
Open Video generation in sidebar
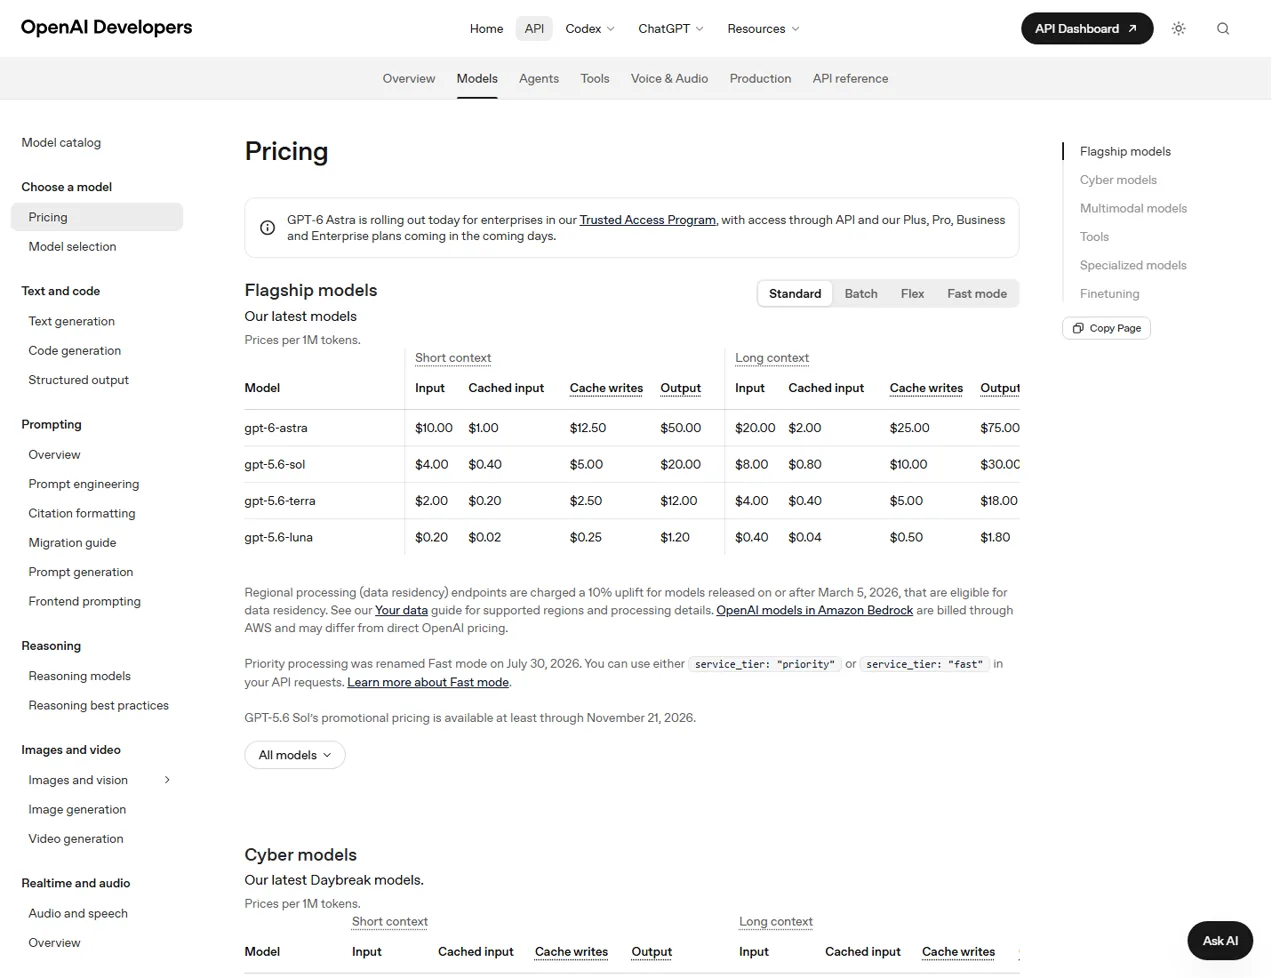pos(76,839)
